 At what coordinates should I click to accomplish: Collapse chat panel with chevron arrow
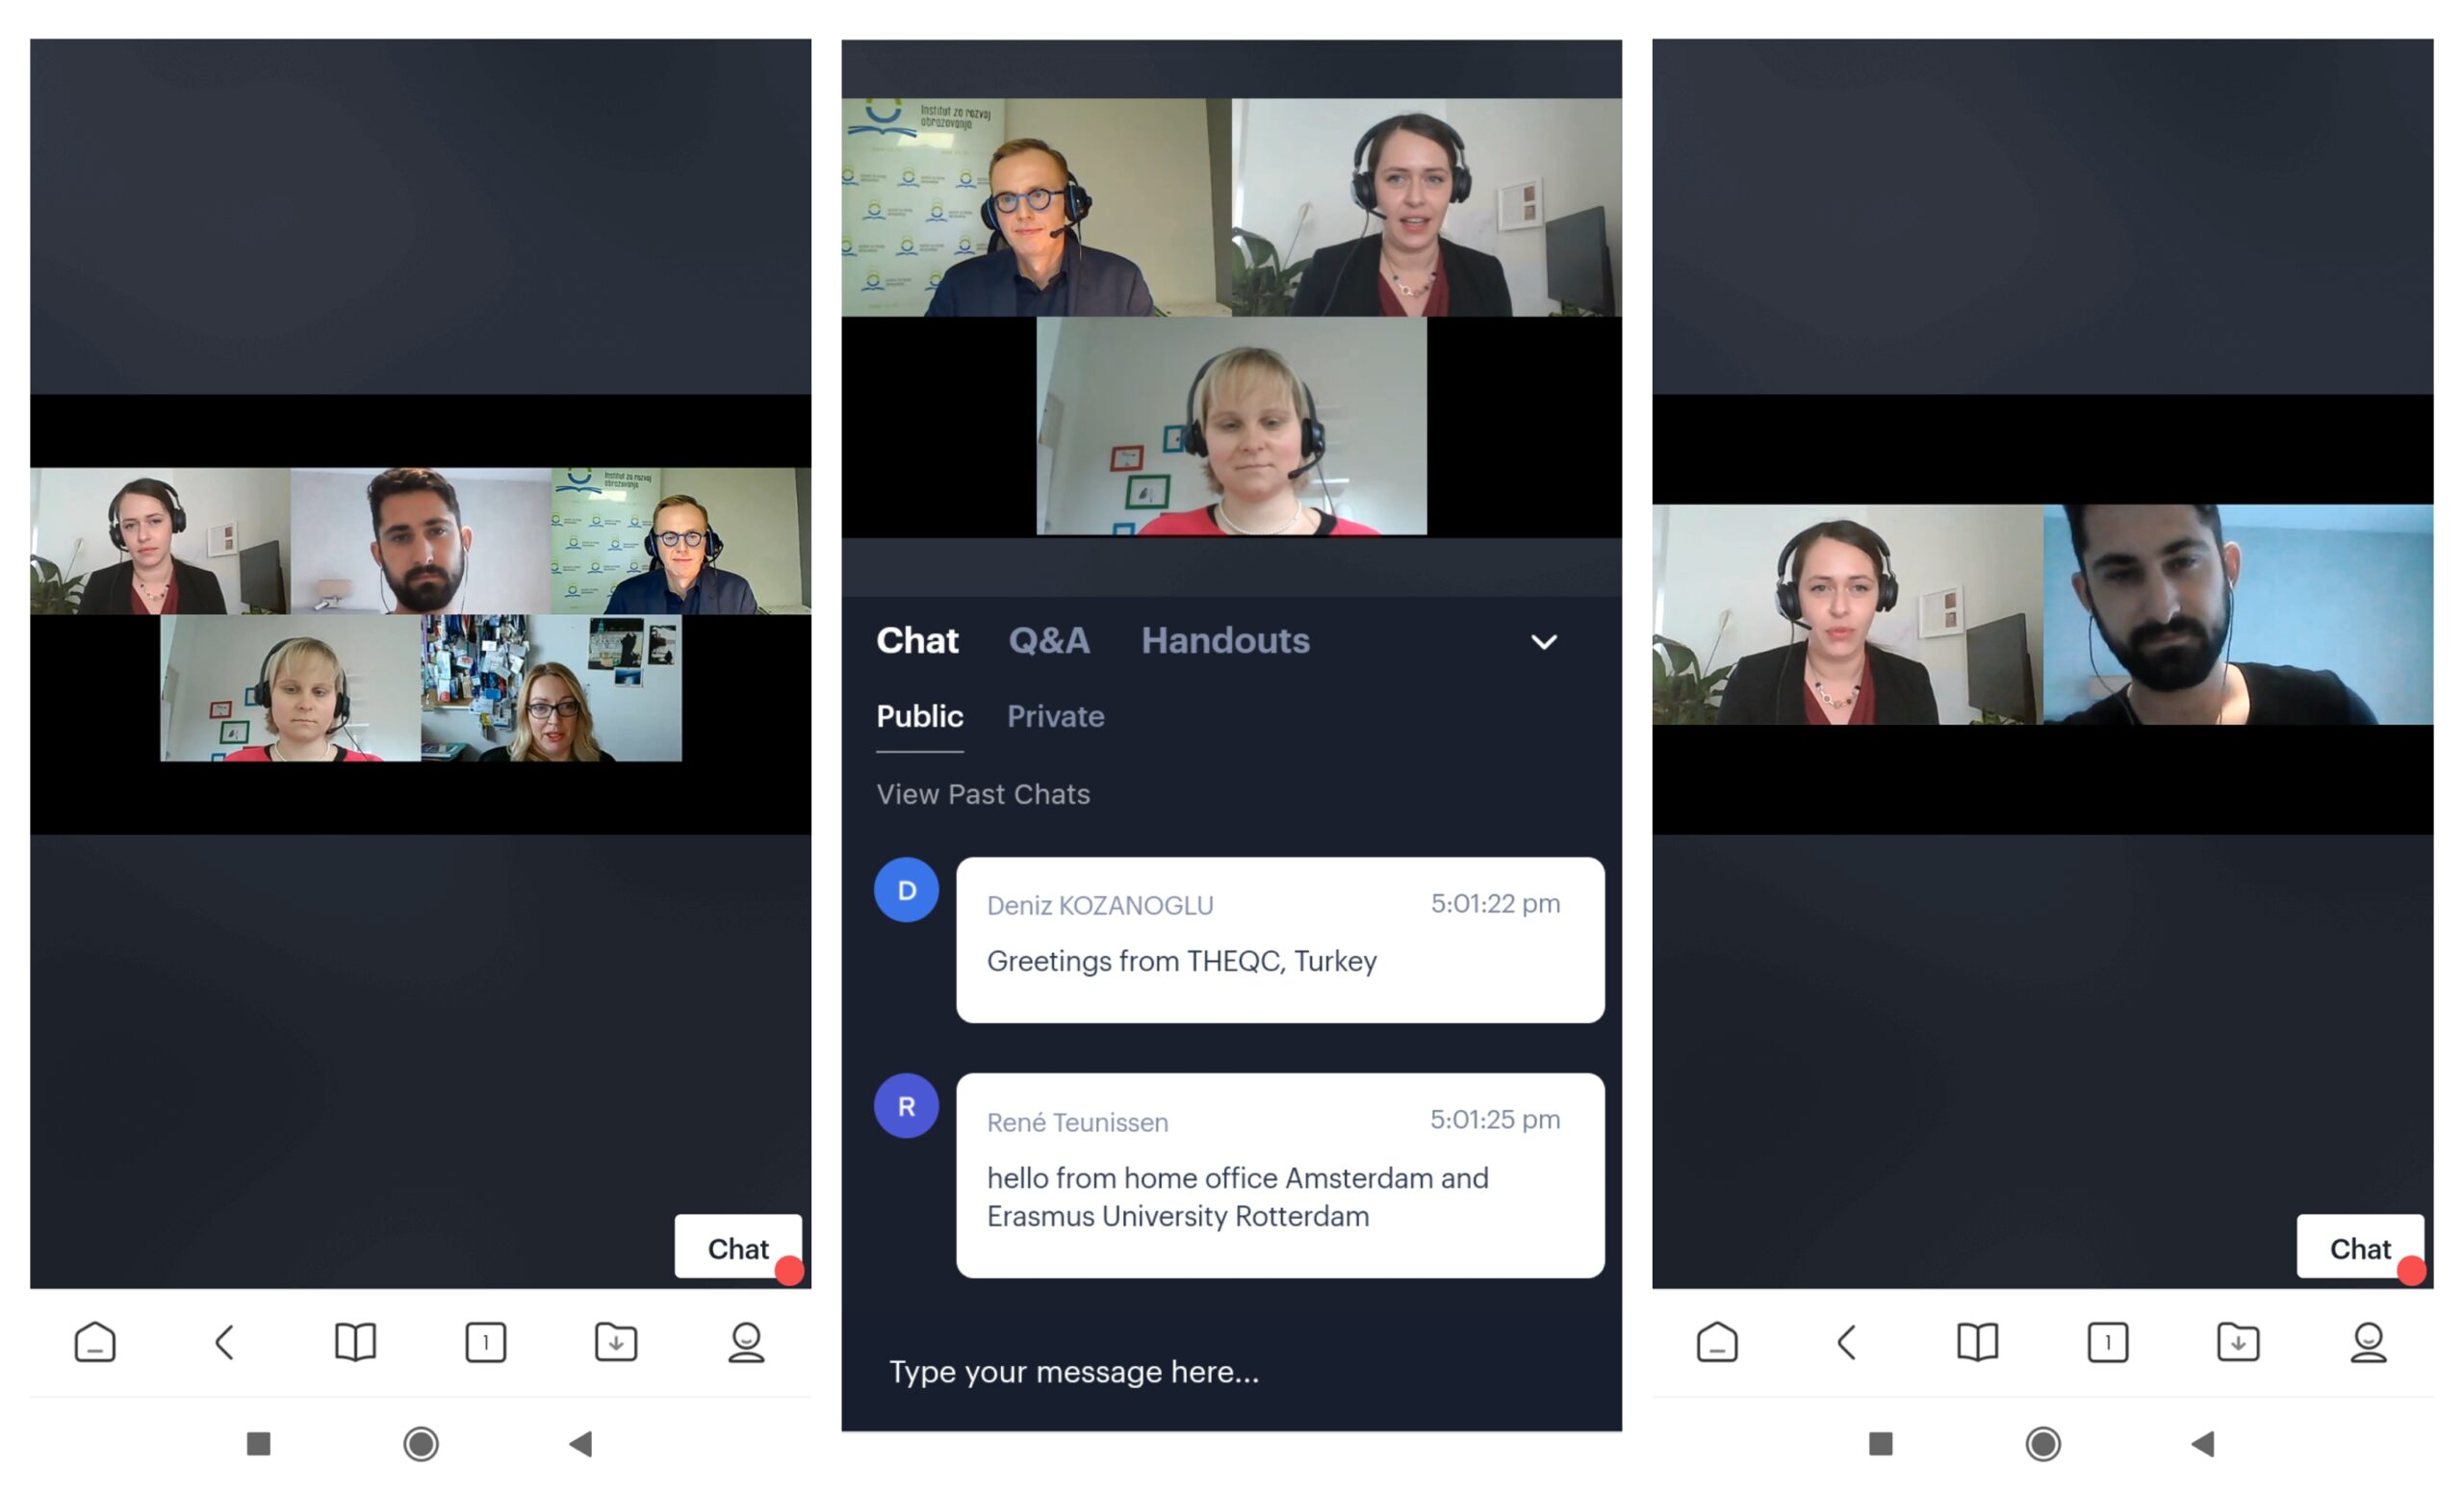coord(1544,642)
